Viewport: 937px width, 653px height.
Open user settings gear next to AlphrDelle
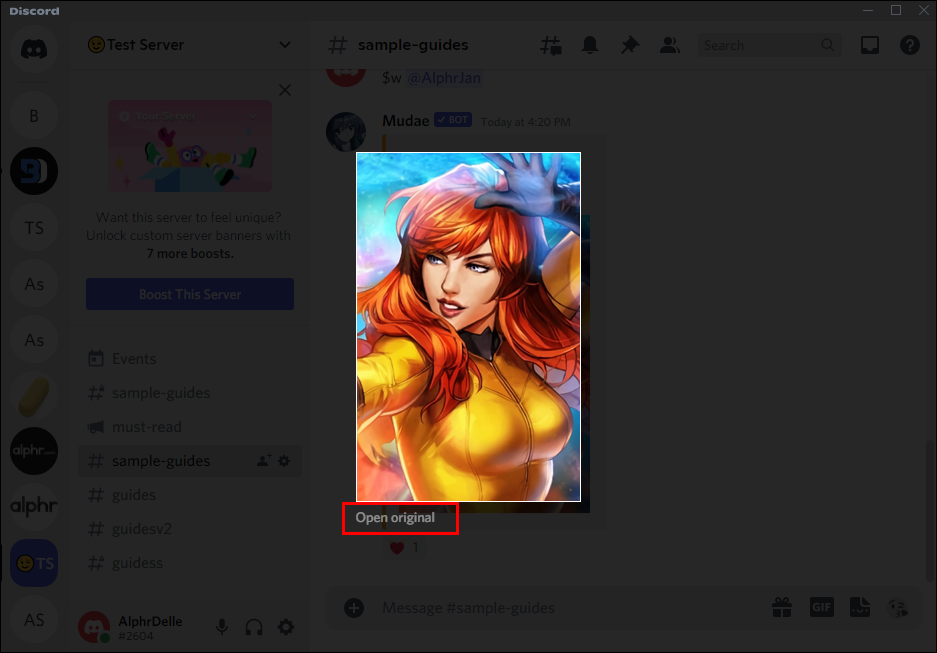coord(286,627)
